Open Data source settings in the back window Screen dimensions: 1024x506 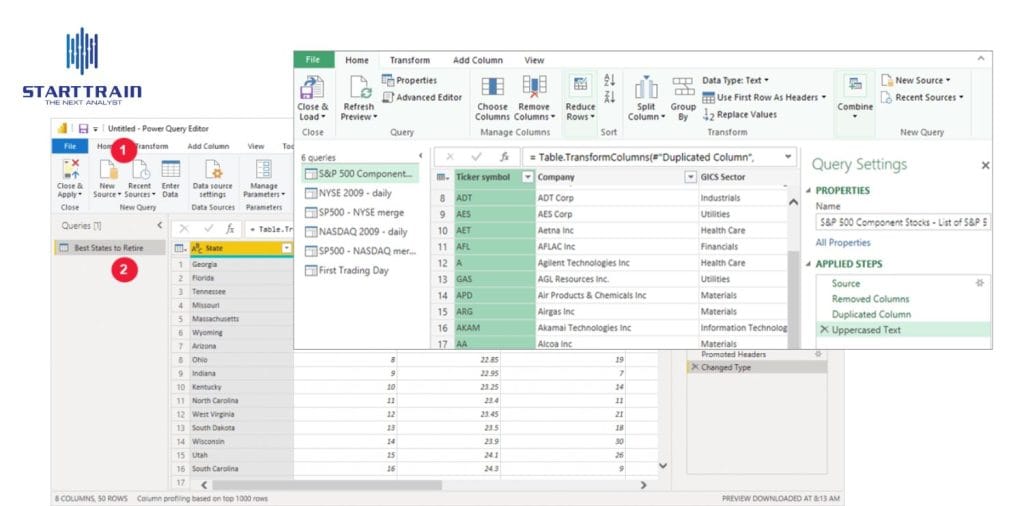[x=212, y=178]
